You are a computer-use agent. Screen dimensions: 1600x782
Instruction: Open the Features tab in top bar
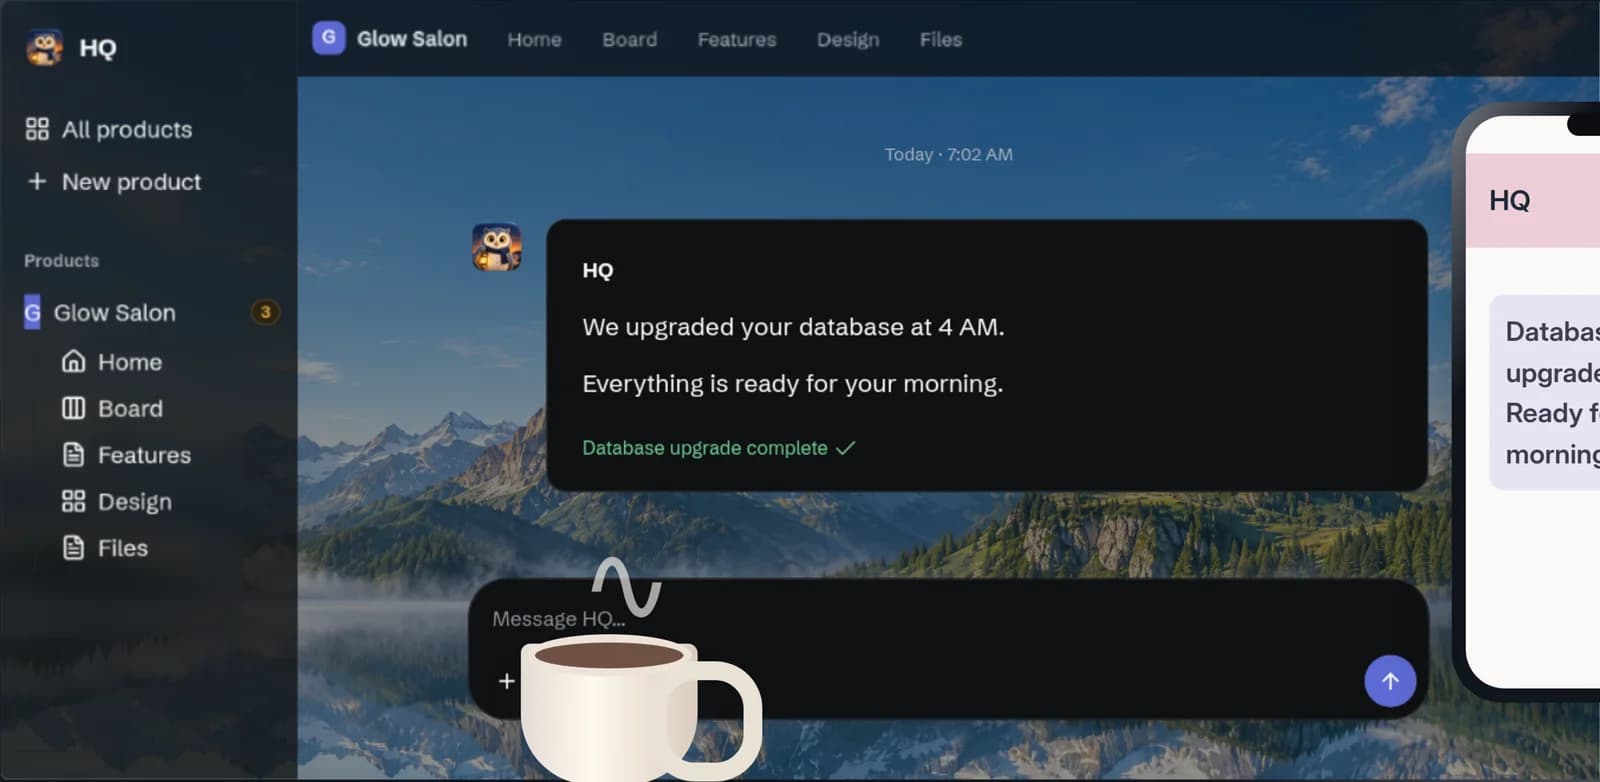point(737,39)
